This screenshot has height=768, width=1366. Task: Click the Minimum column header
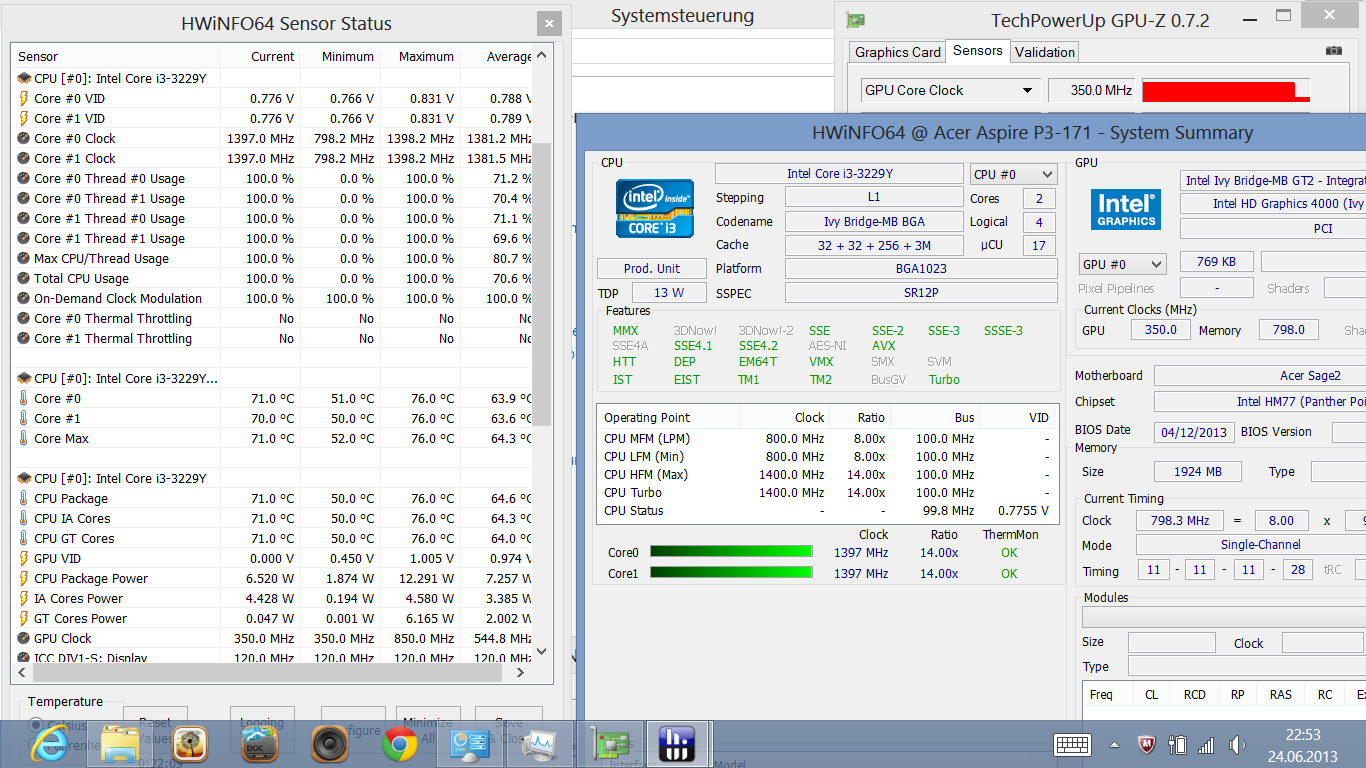coord(339,56)
